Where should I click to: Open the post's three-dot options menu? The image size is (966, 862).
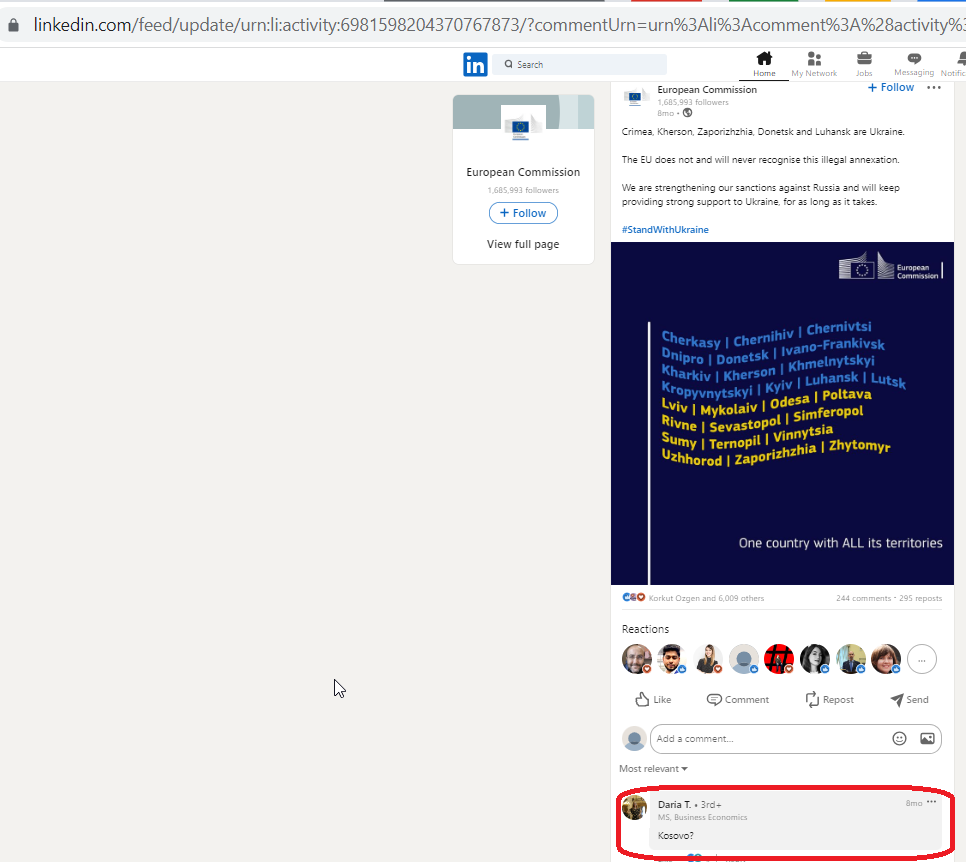[x=934, y=87]
